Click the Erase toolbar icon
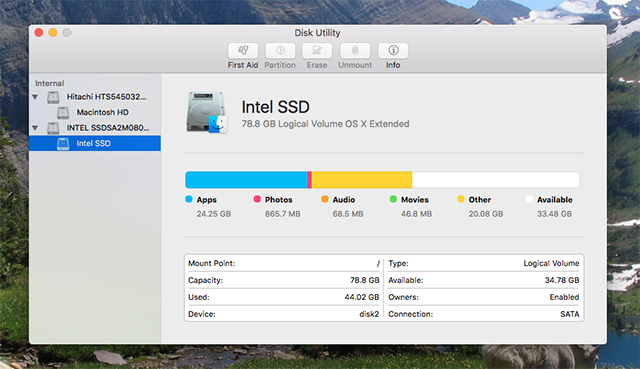This screenshot has height=369, width=640. click(x=317, y=51)
